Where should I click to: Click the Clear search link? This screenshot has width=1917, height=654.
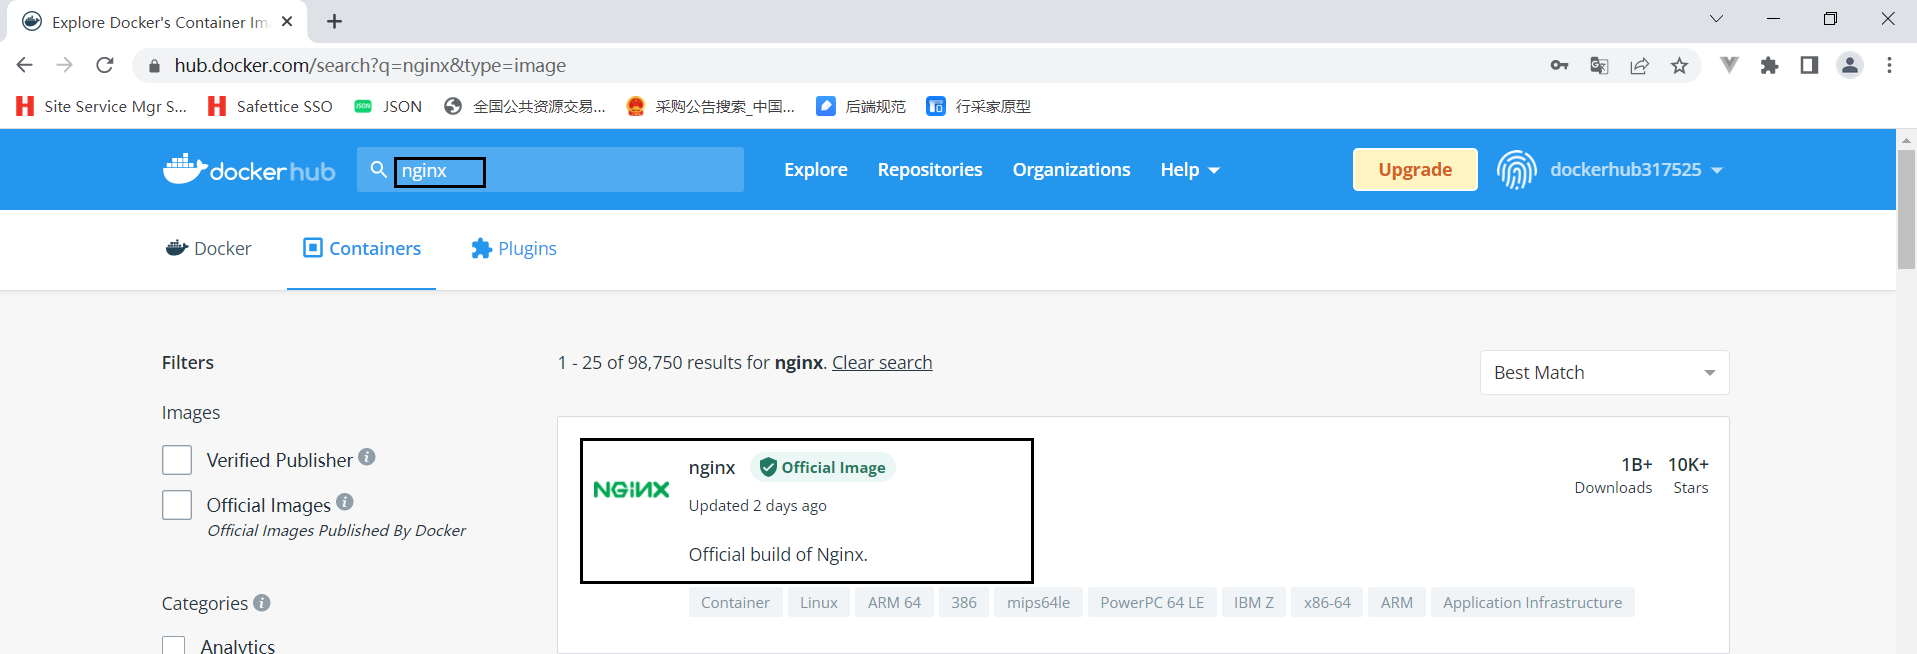[882, 362]
